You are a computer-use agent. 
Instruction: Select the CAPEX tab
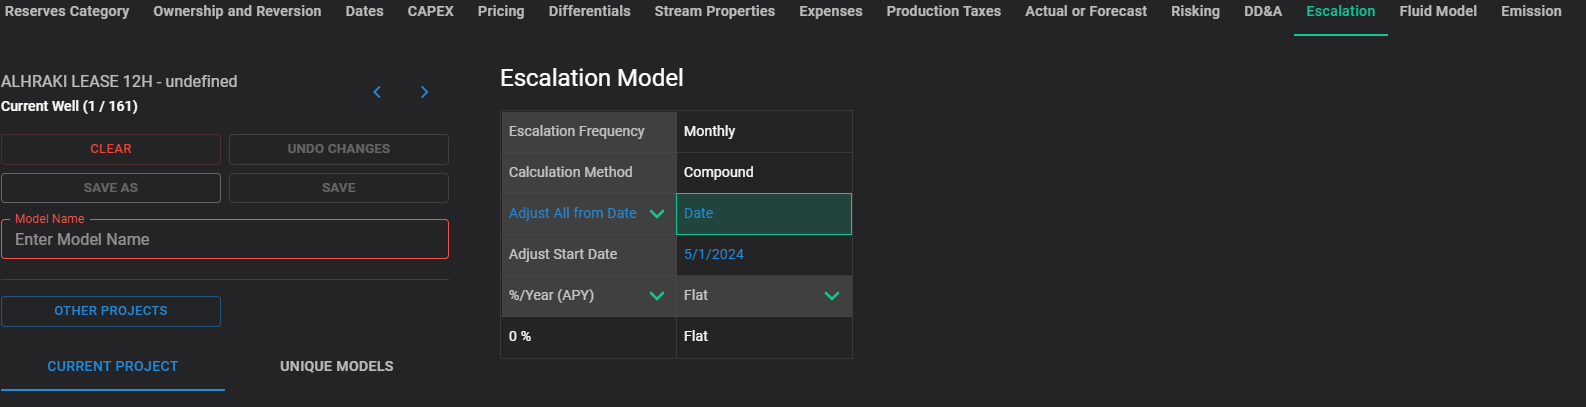[x=431, y=12]
